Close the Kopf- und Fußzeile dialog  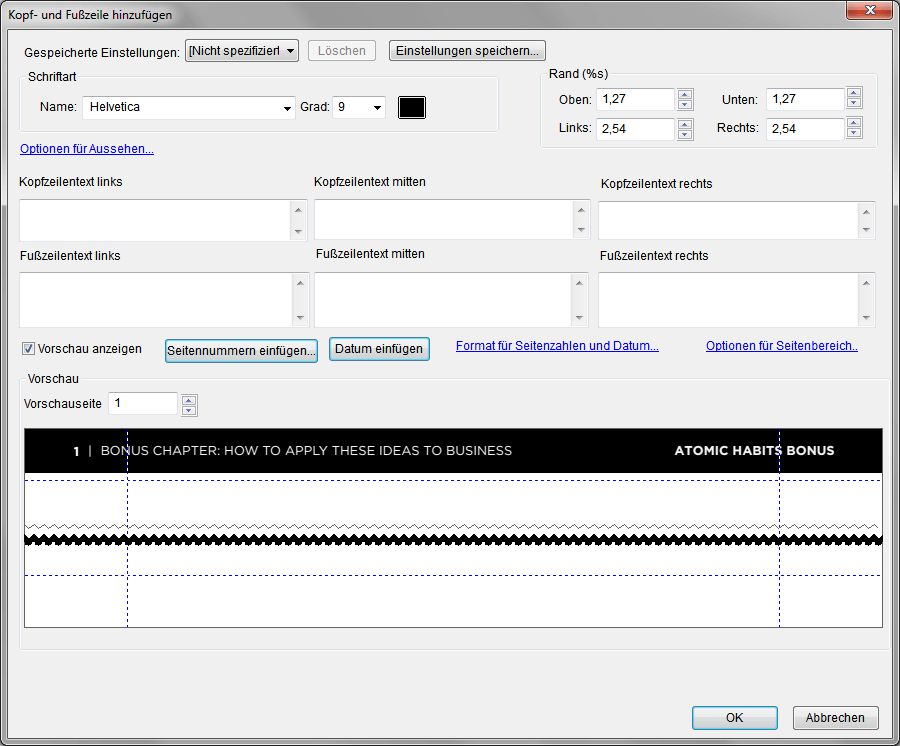[870, 10]
